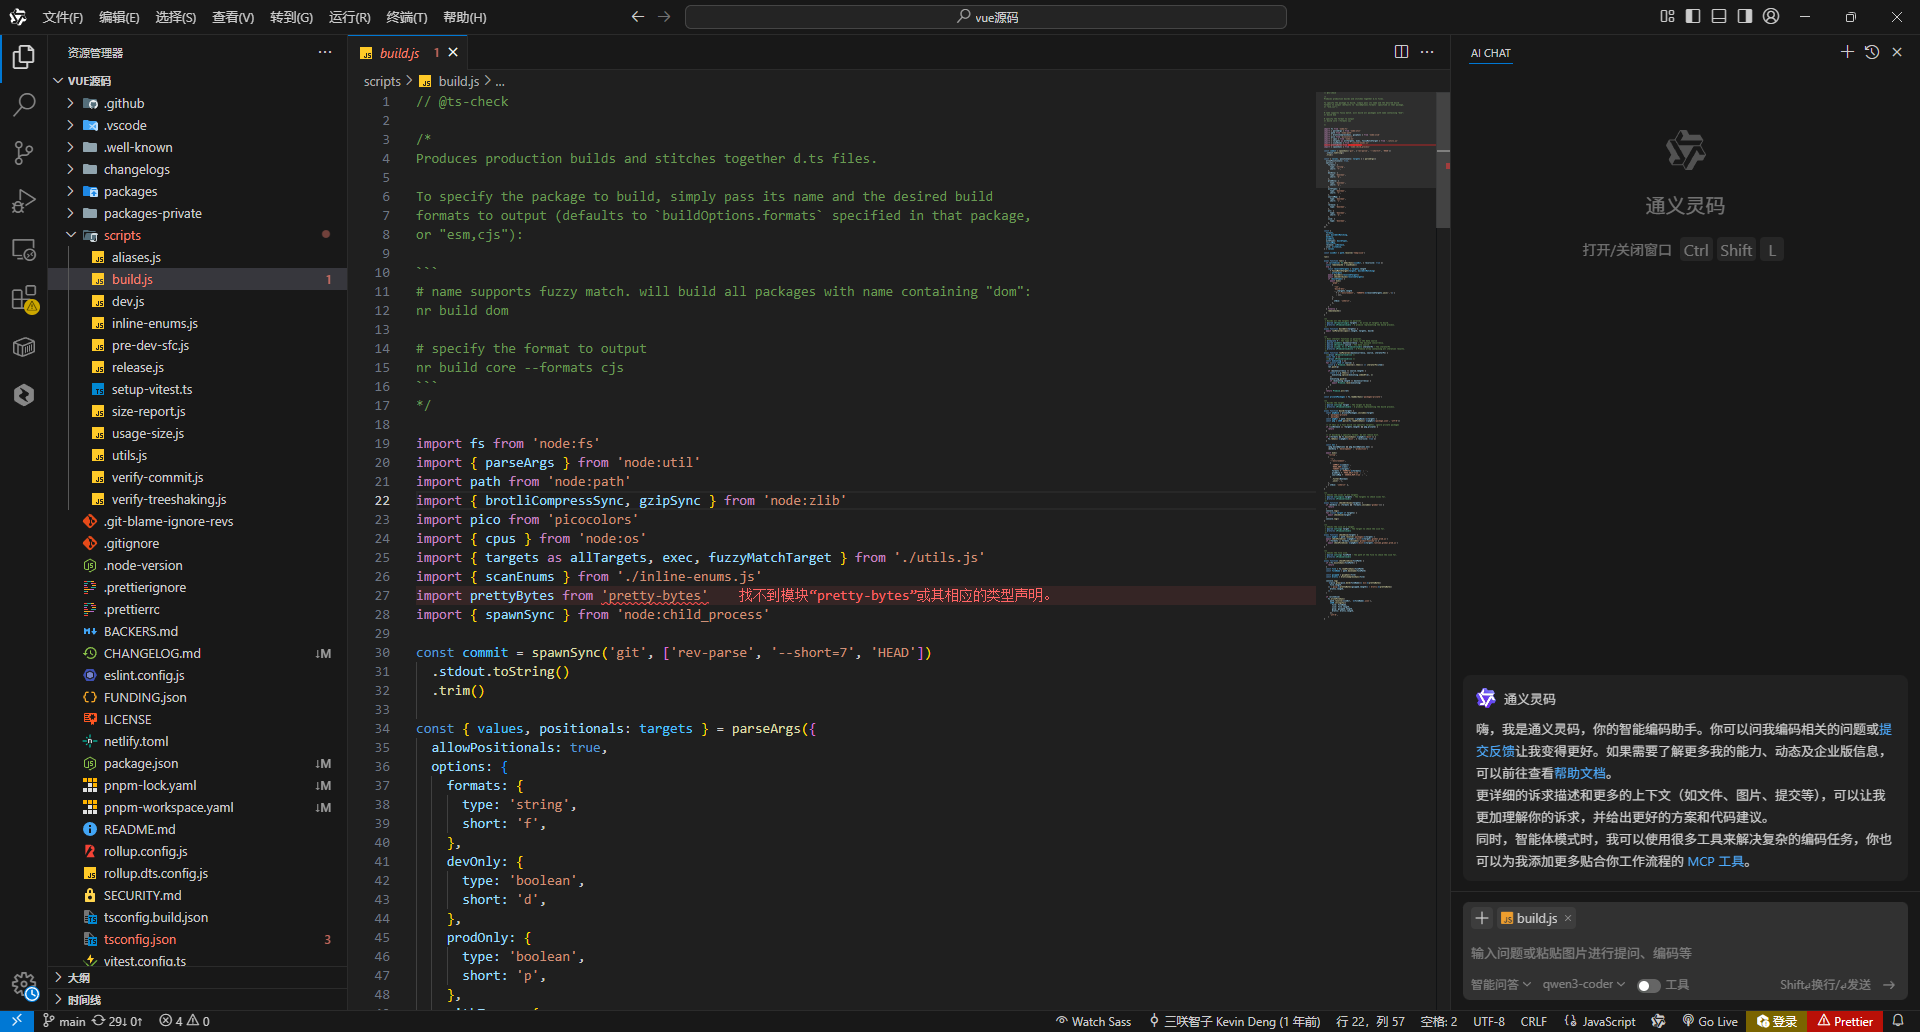Open the Search view icon
Screen dimensions: 1920x1032
point(24,105)
